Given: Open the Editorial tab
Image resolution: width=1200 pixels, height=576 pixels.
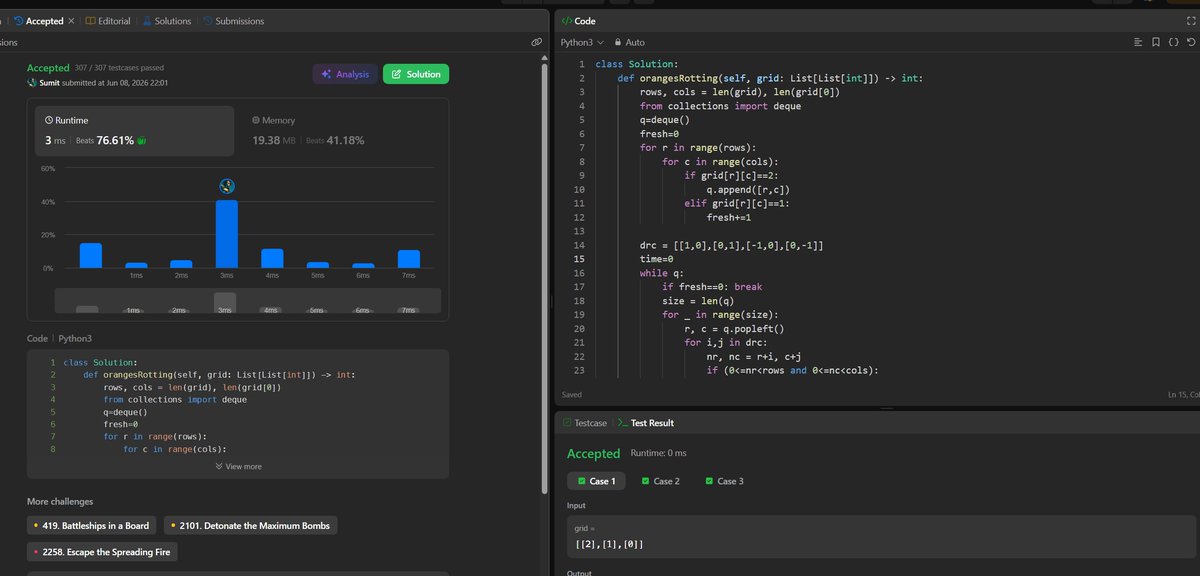Looking at the screenshot, I should pyautogui.click(x=108, y=21).
